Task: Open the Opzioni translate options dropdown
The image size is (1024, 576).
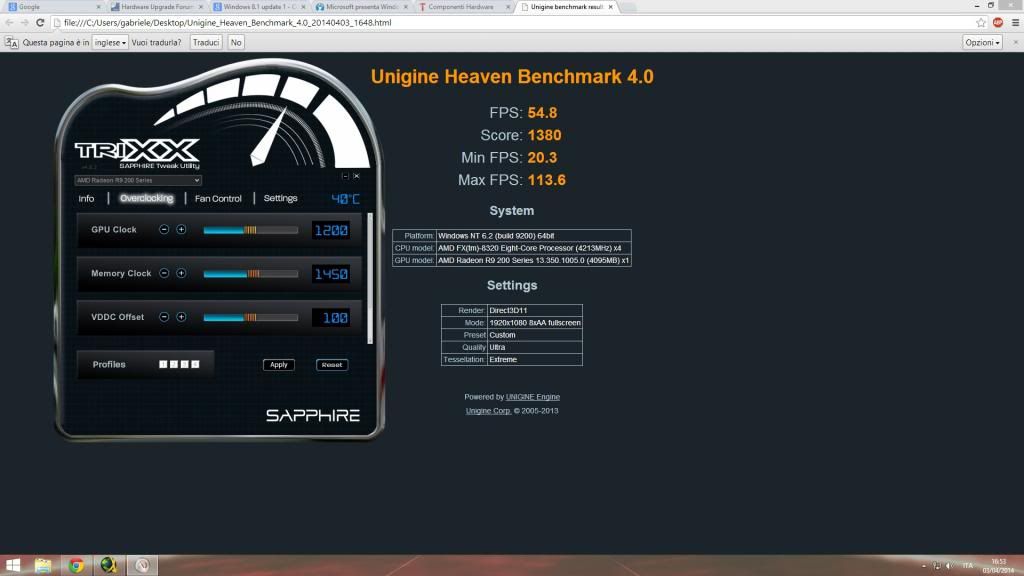Action: click(982, 42)
